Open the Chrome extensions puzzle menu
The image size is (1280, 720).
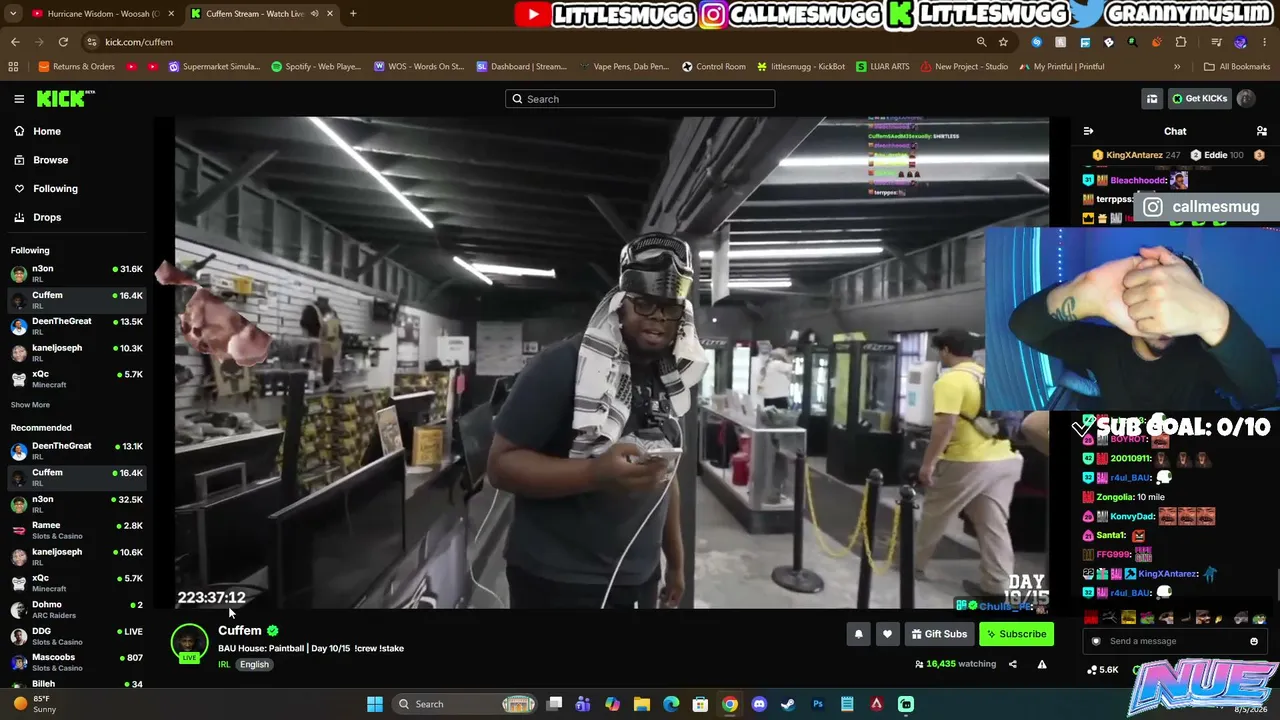pos(1181,42)
